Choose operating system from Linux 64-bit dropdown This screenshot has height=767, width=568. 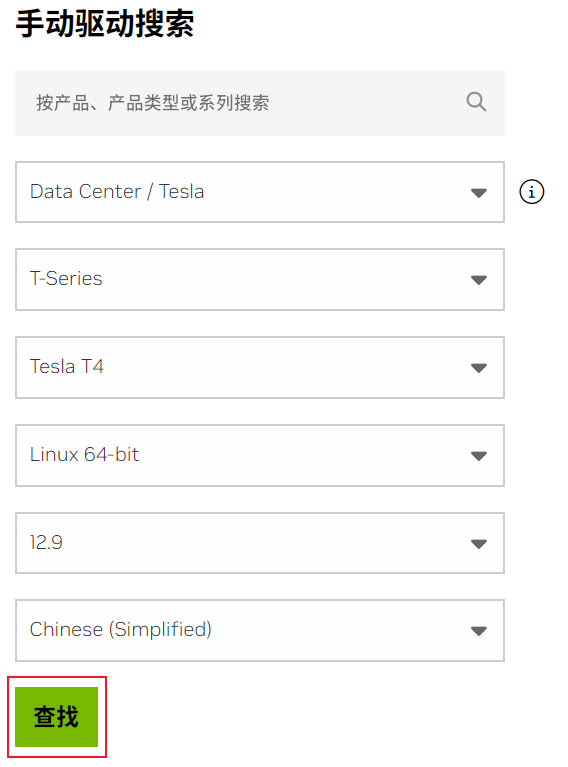pyautogui.click(x=260, y=455)
